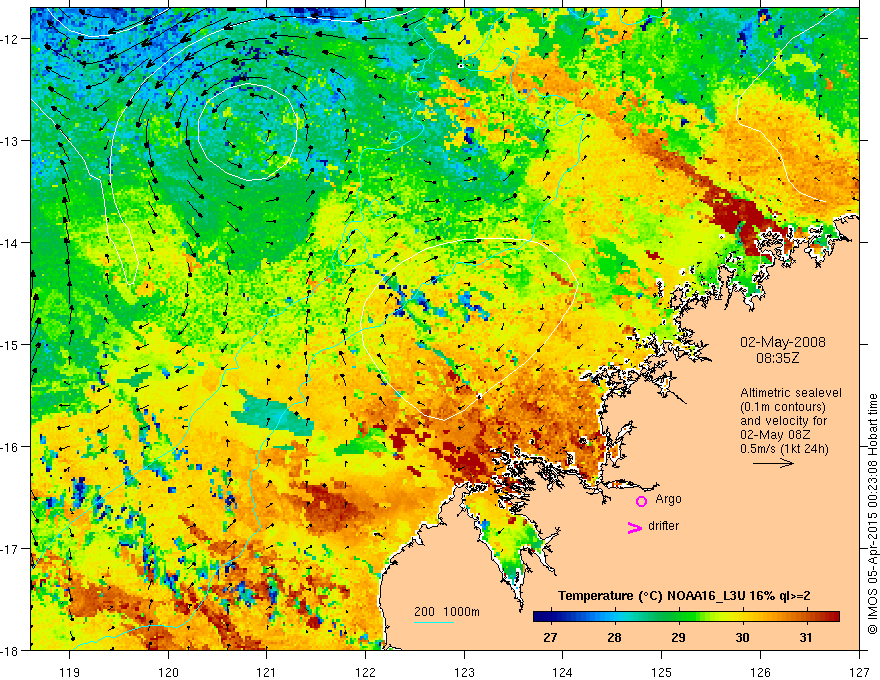Click the longitude axis label 125
The width and height of the screenshot is (880, 680).
662,672
